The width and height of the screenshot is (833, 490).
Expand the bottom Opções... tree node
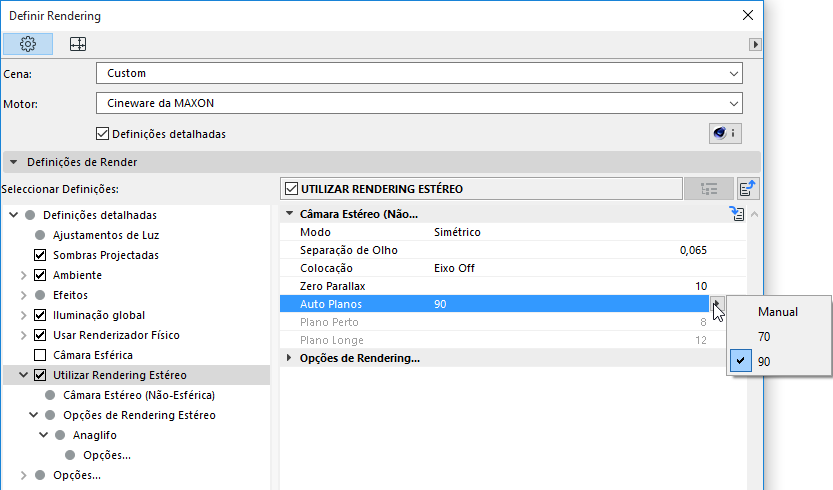pyautogui.click(x=23, y=475)
